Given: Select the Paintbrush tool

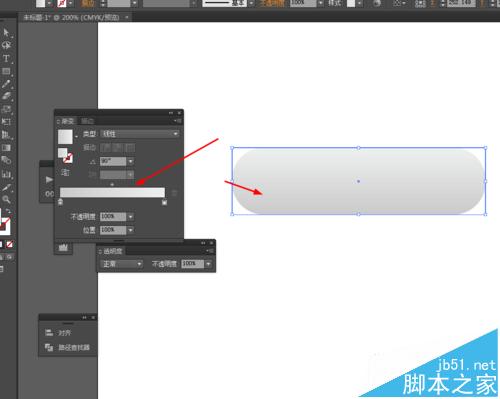Looking at the screenshot, I should [6, 84].
